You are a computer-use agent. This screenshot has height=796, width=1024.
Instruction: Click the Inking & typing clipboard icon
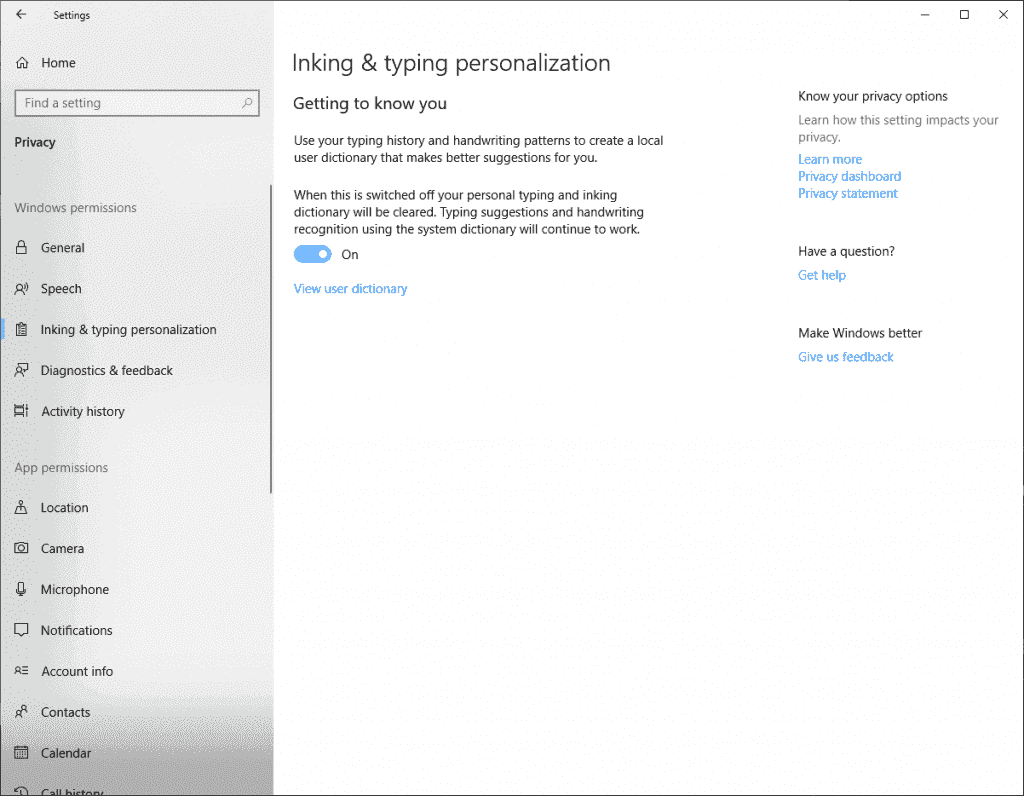22,330
